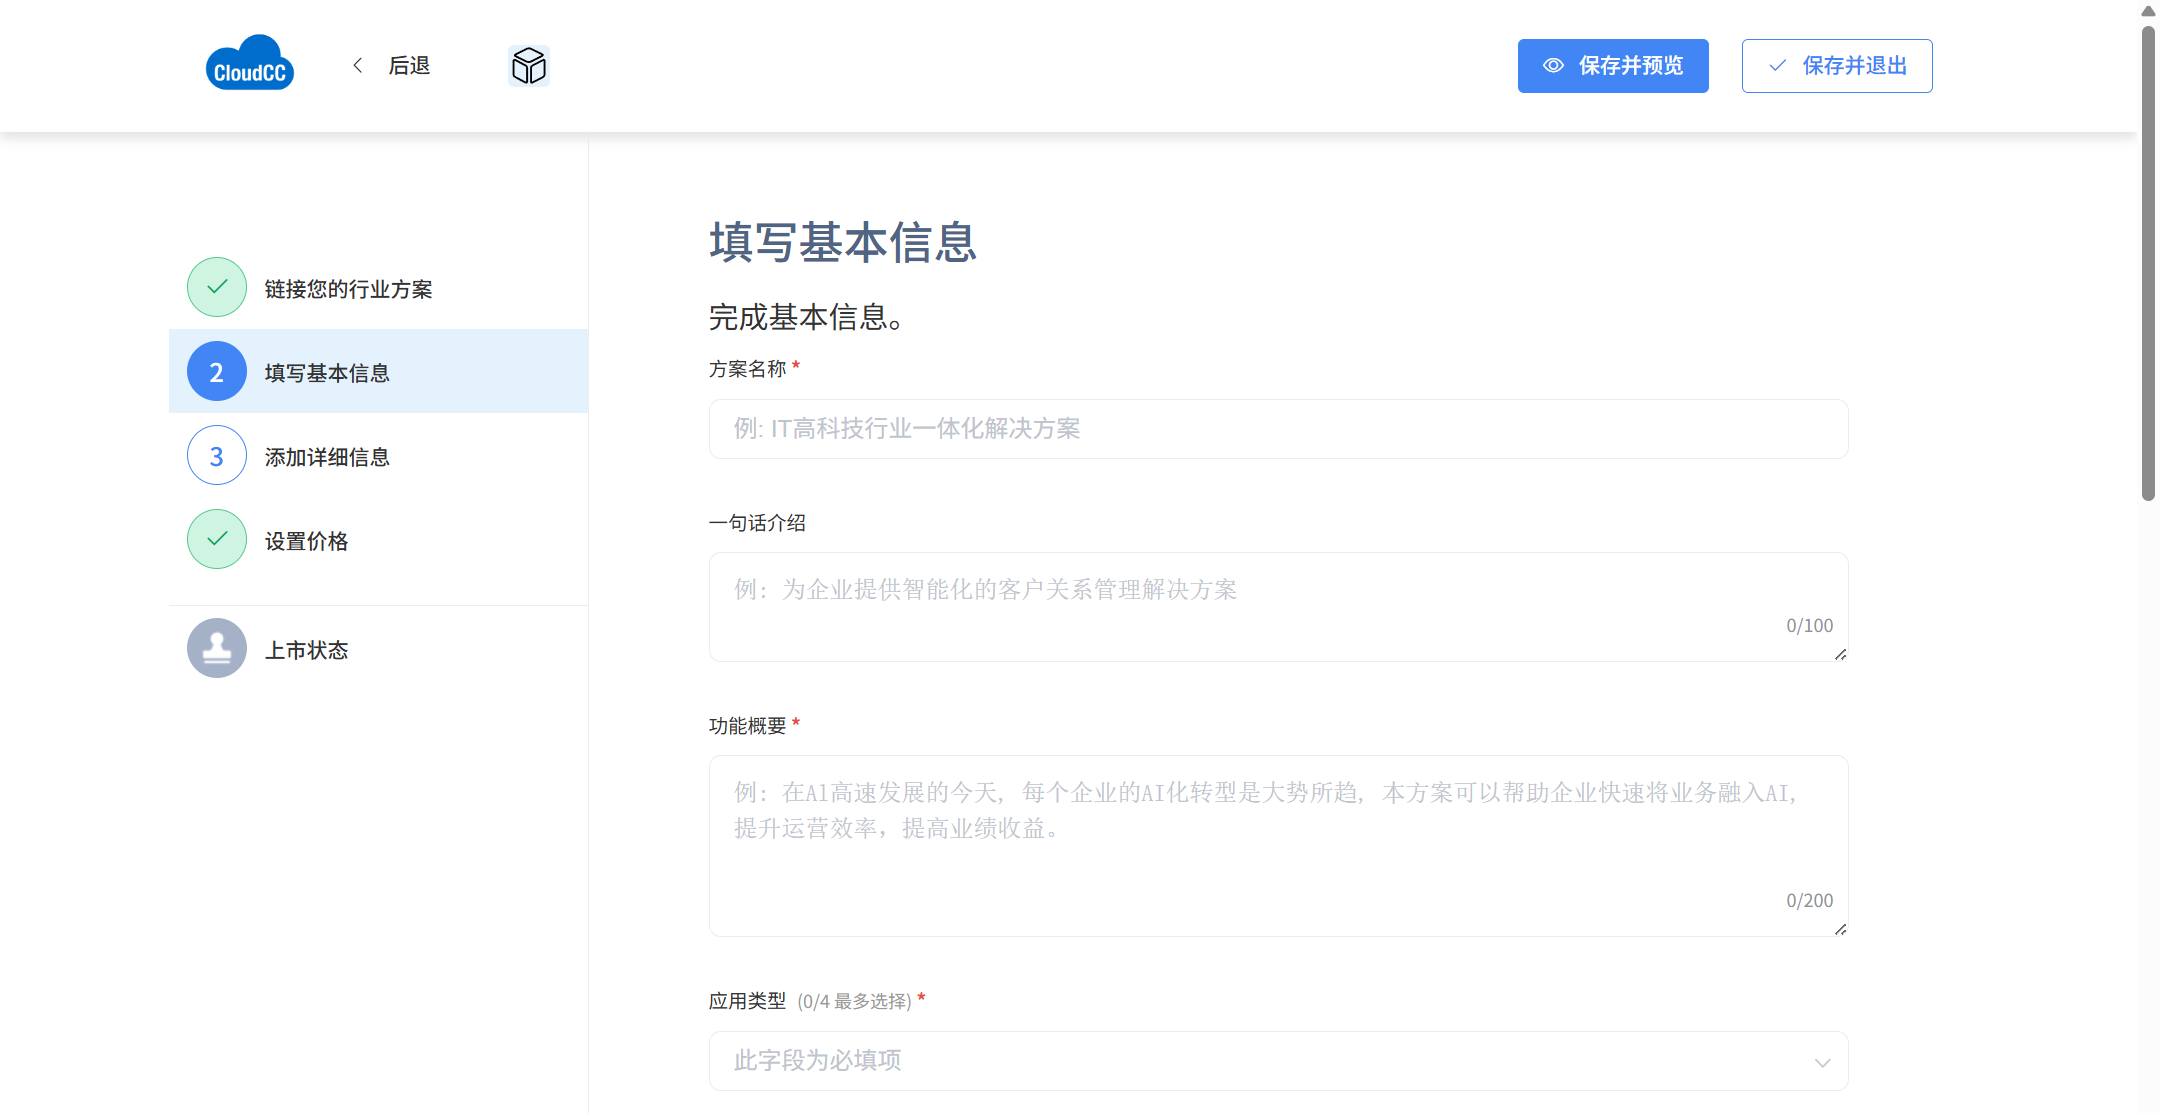Click the stamp icon for 上市状态
2160x1113 pixels.
coord(217,648)
